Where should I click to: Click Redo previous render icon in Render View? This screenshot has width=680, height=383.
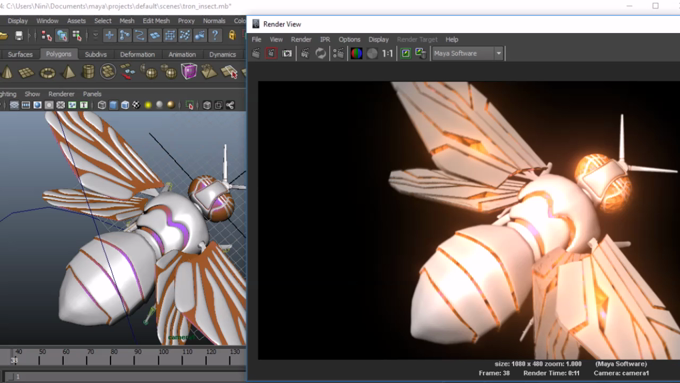[x=256, y=53]
